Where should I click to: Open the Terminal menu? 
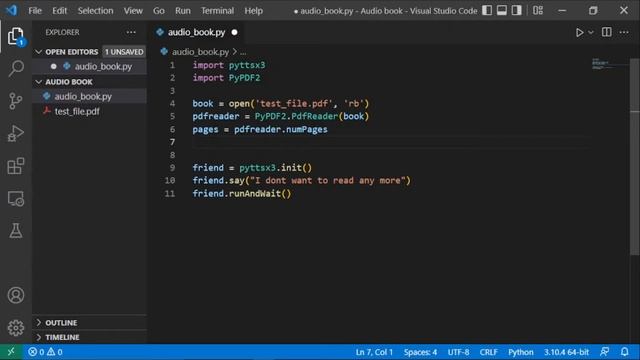coord(217,11)
